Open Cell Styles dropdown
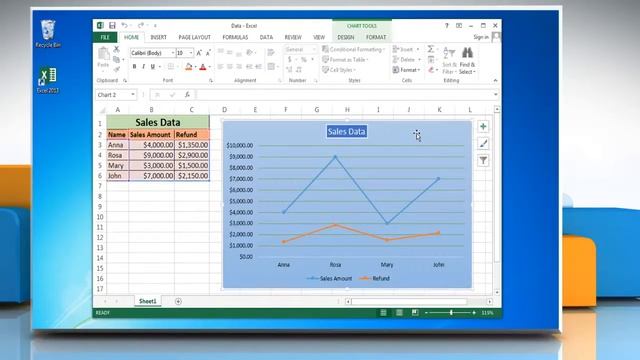Viewport: 640px width, 360px height. click(x=338, y=70)
